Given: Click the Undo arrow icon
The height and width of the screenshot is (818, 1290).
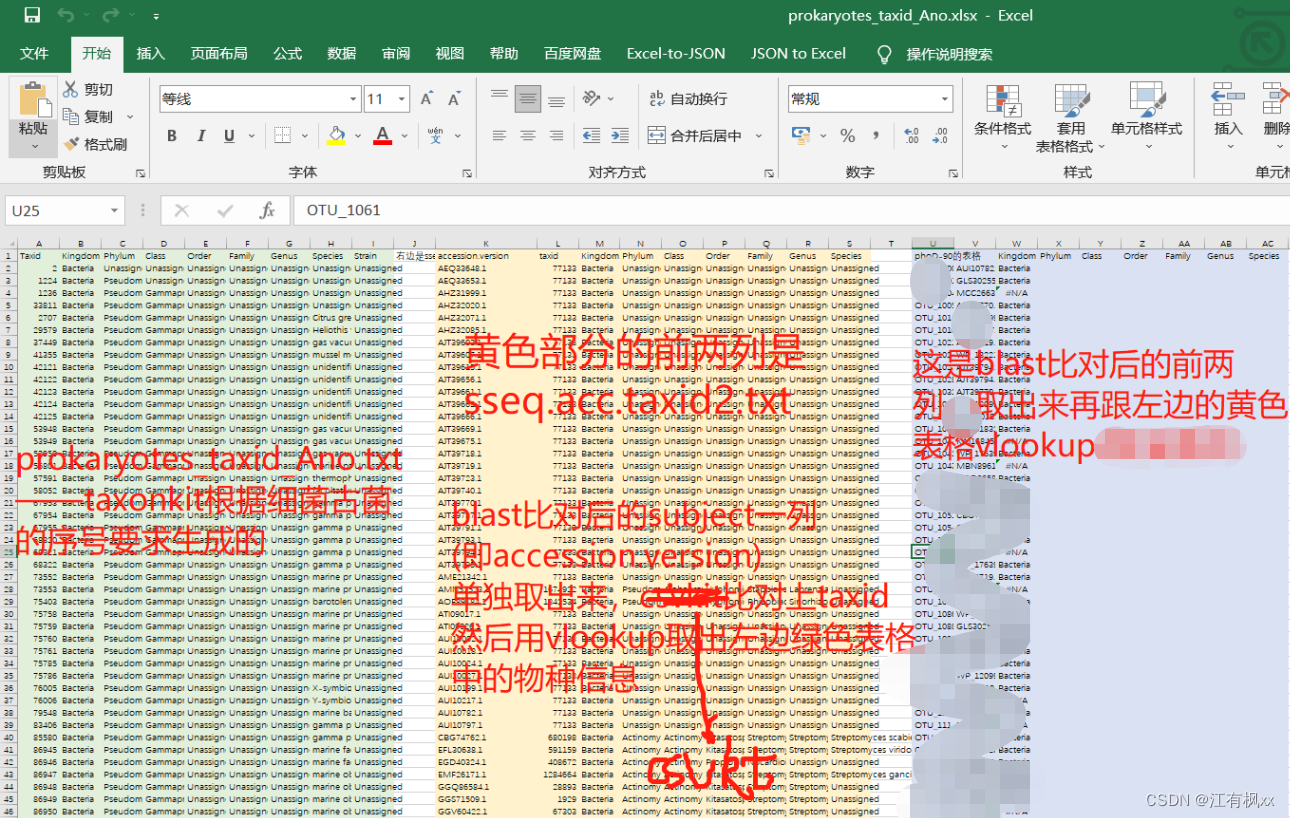Looking at the screenshot, I should tap(66, 15).
